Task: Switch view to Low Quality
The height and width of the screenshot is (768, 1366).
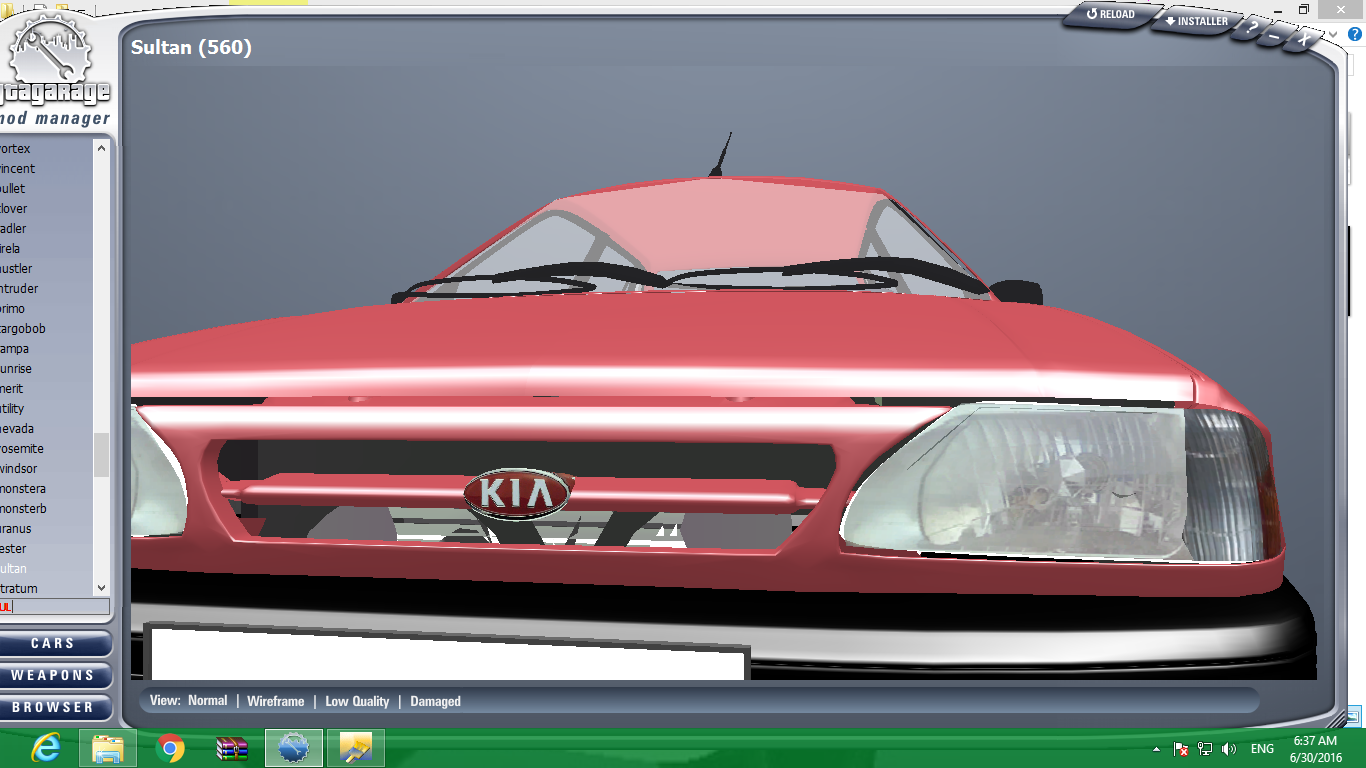Action: click(x=357, y=701)
